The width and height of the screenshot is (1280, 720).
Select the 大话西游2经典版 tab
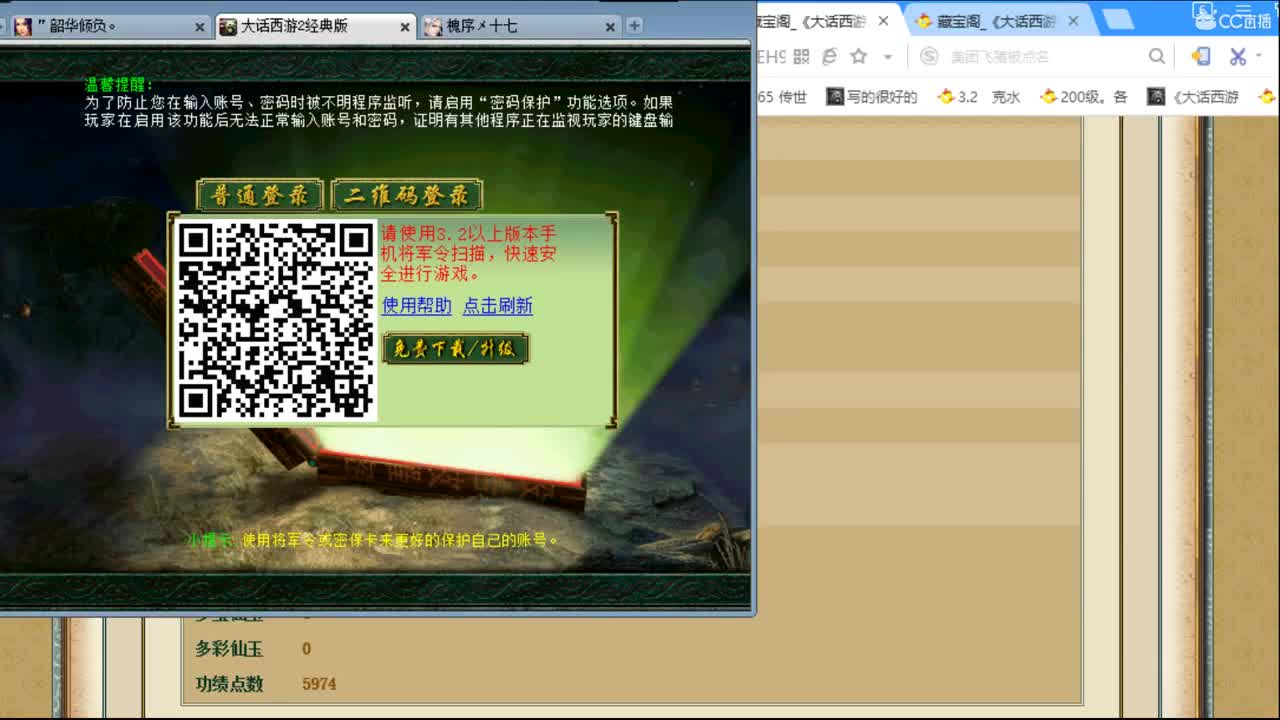[314, 27]
